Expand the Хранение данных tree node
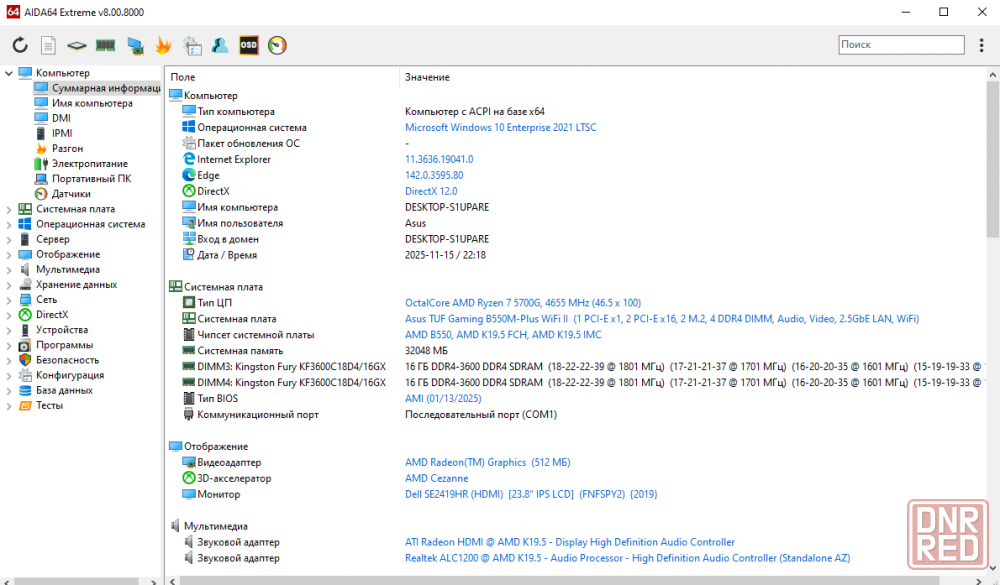 [9, 285]
